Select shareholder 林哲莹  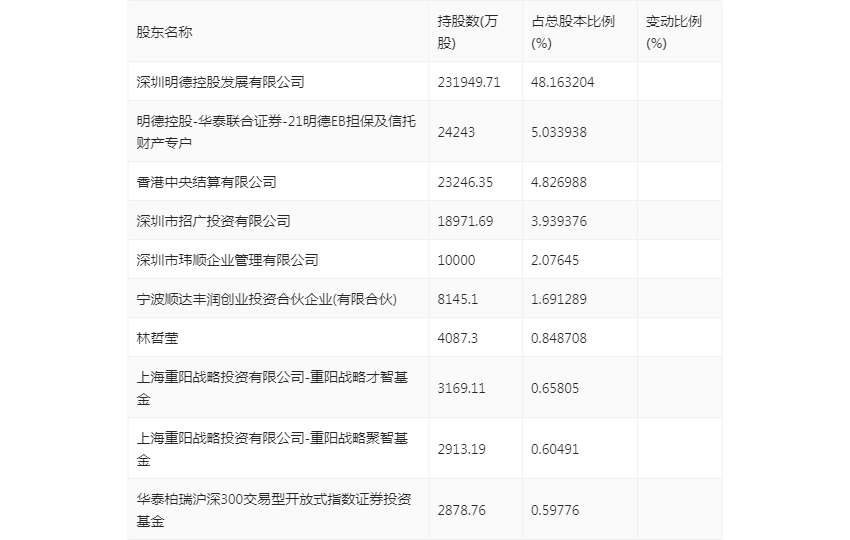click(x=157, y=338)
